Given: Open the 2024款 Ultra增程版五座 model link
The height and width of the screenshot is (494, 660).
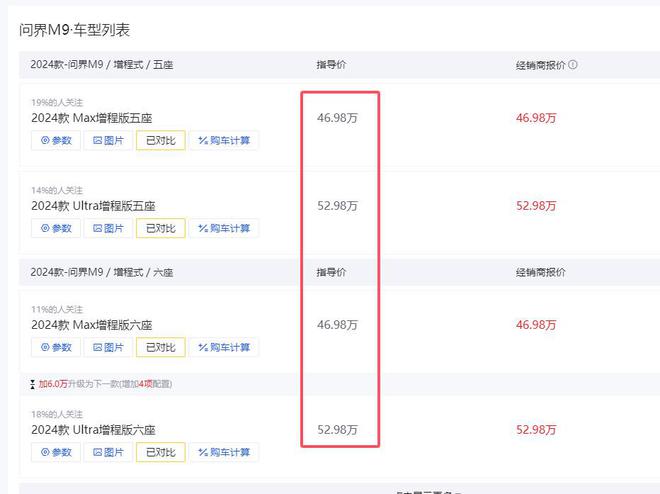Looking at the screenshot, I should tap(93, 206).
